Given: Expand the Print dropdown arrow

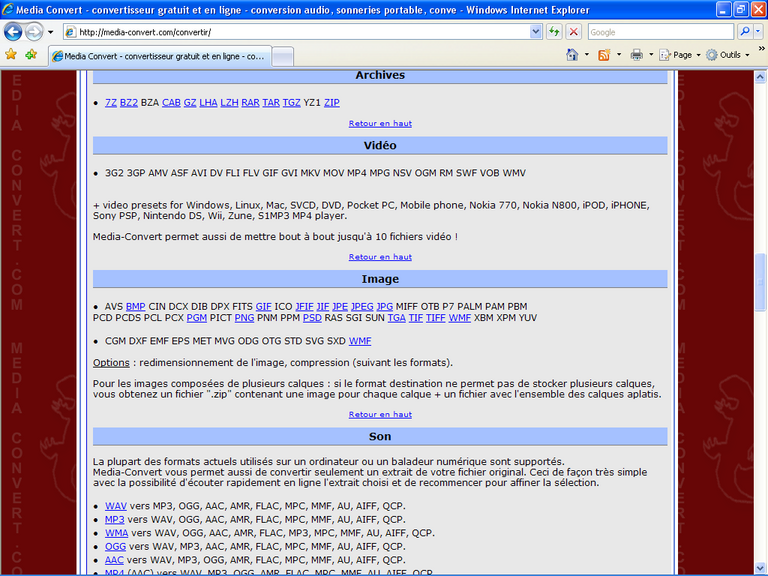Looking at the screenshot, I should tap(651, 55).
